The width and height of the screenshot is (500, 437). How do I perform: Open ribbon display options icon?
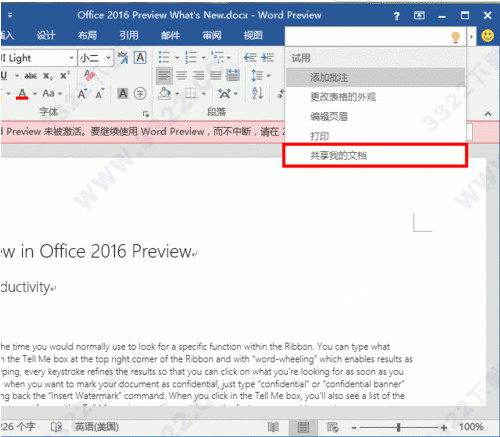pyautogui.click(x=419, y=15)
